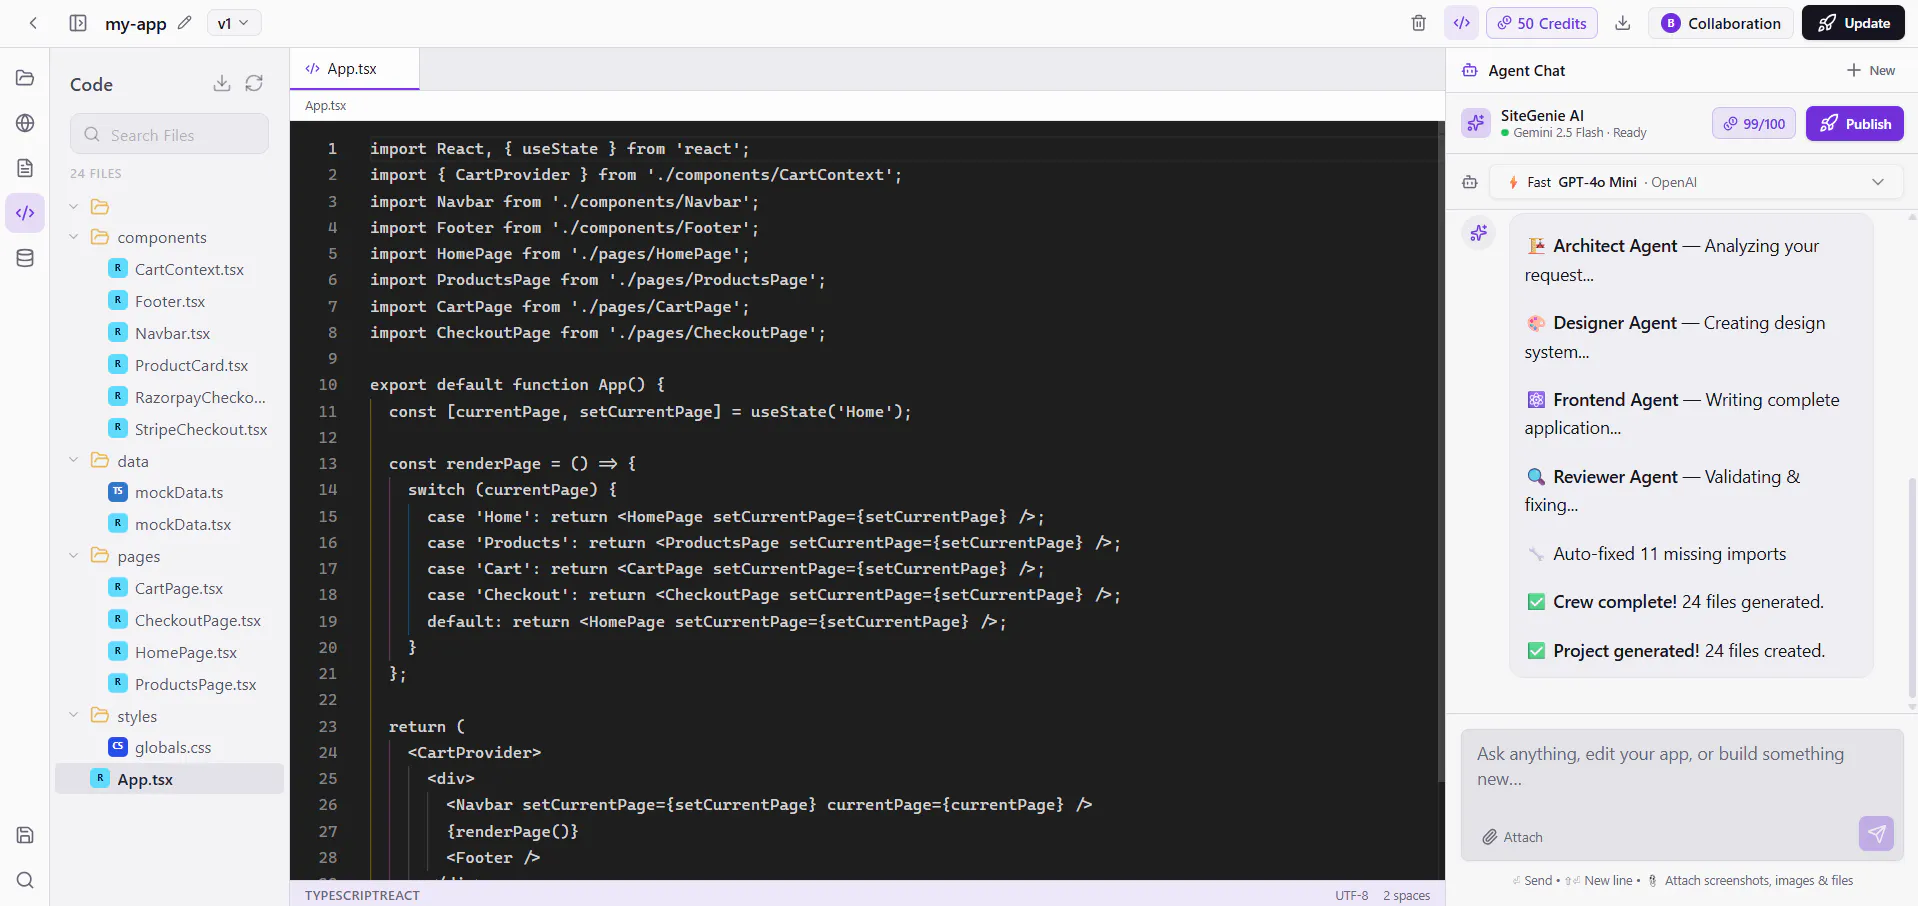The image size is (1918, 906).
Task: Open the 50 Credits button
Action: 1541,23
